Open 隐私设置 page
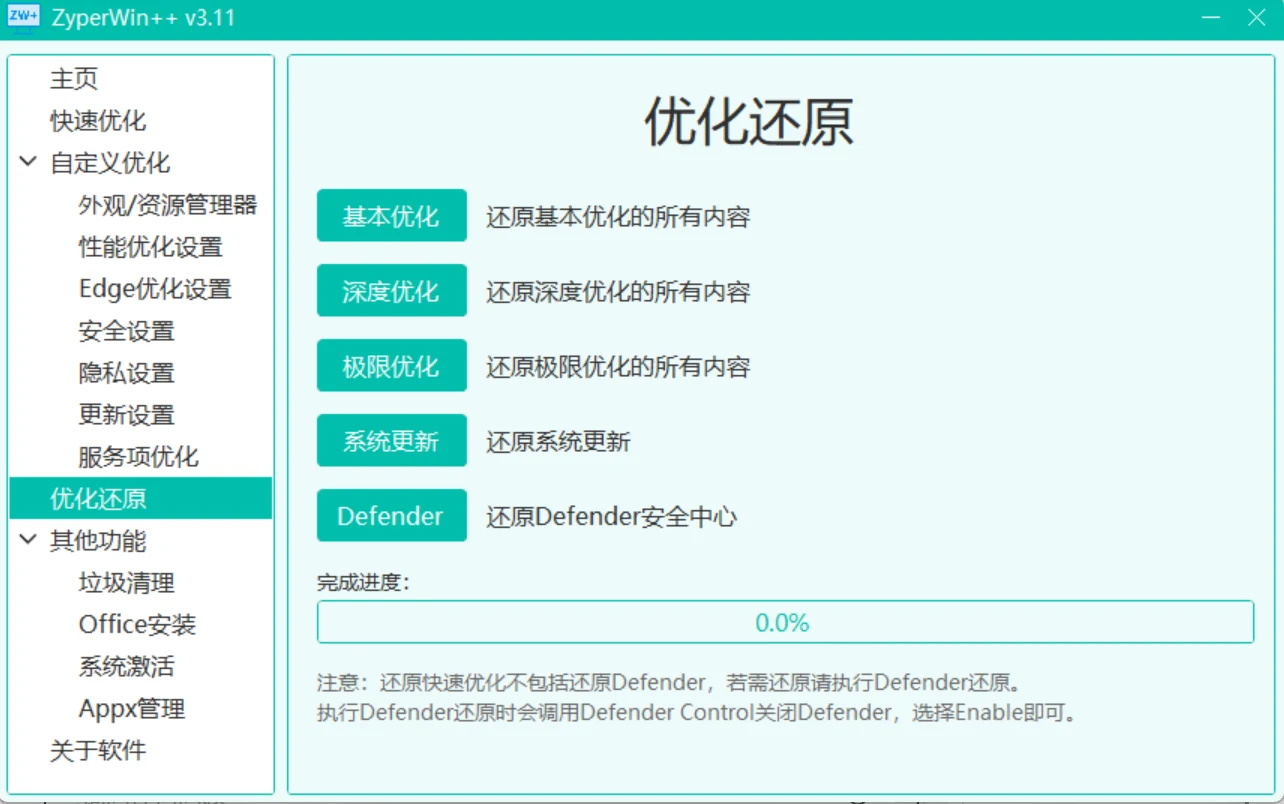The height and width of the screenshot is (804, 1284). coord(126,372)
